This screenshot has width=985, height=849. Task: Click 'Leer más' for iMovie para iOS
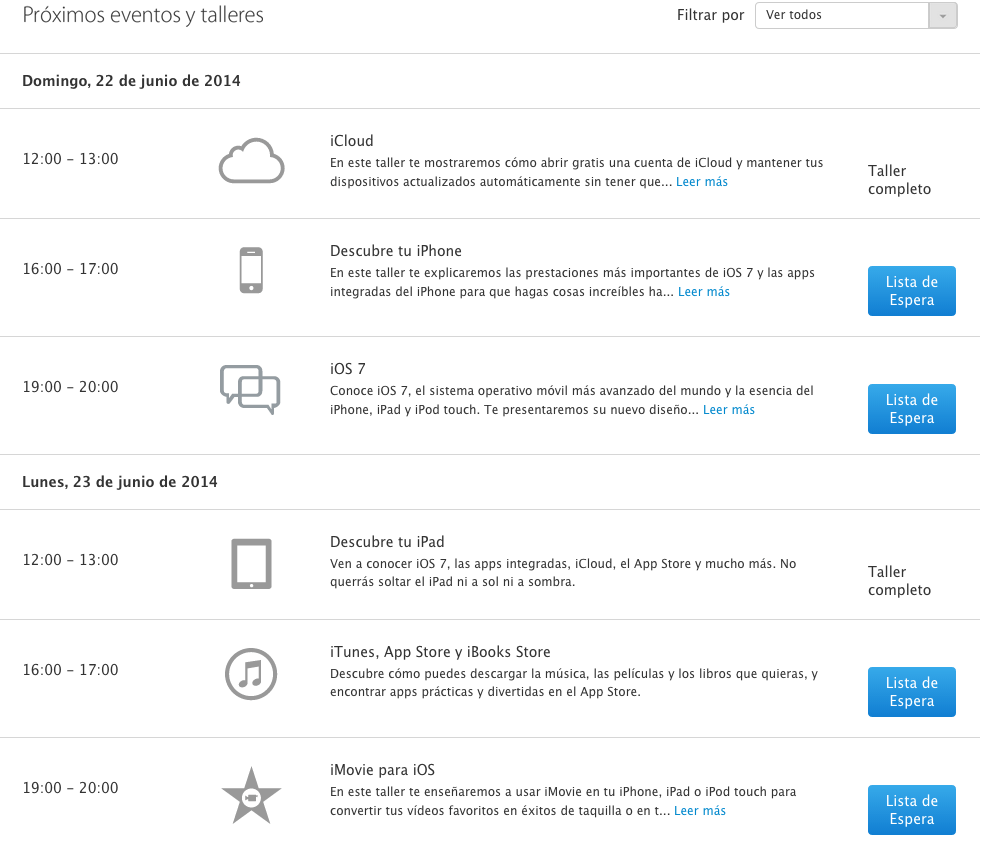click(x=700, y=811)
